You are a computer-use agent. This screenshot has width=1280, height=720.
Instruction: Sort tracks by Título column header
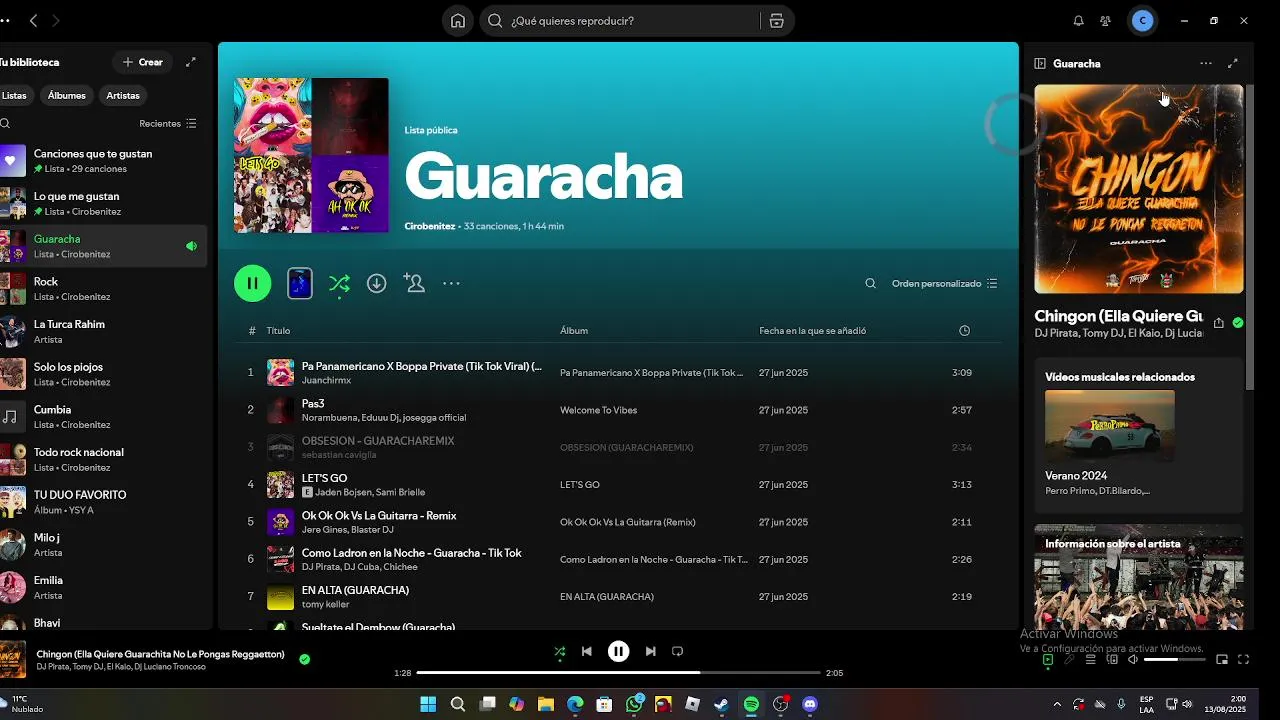pos(278,331)
